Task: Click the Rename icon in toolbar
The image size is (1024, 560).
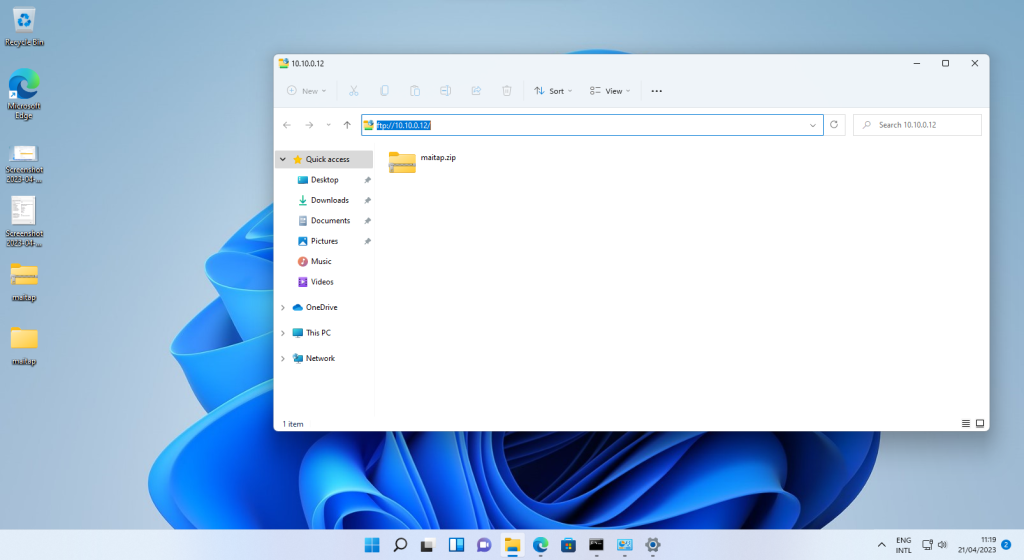Action: pyautogui.click(x=445, y=91)
